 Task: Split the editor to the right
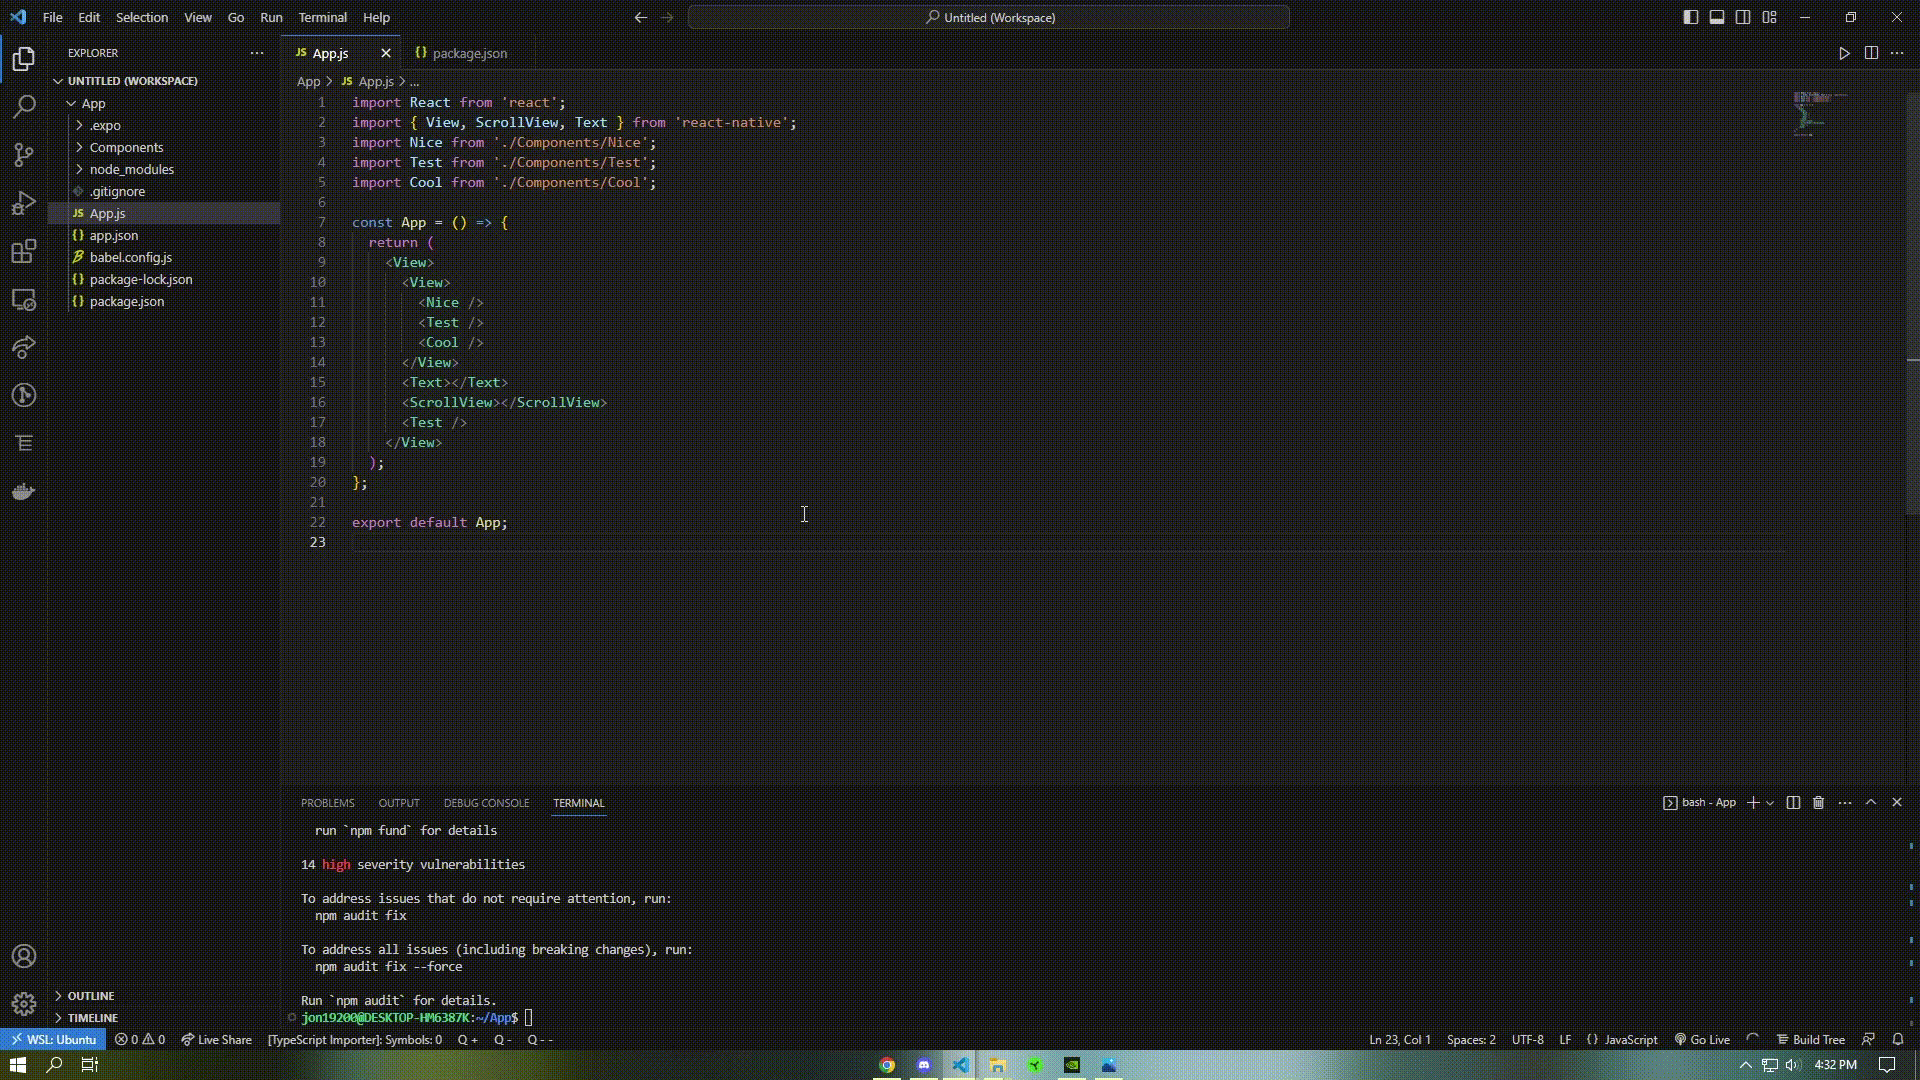tap(1871, 53)
